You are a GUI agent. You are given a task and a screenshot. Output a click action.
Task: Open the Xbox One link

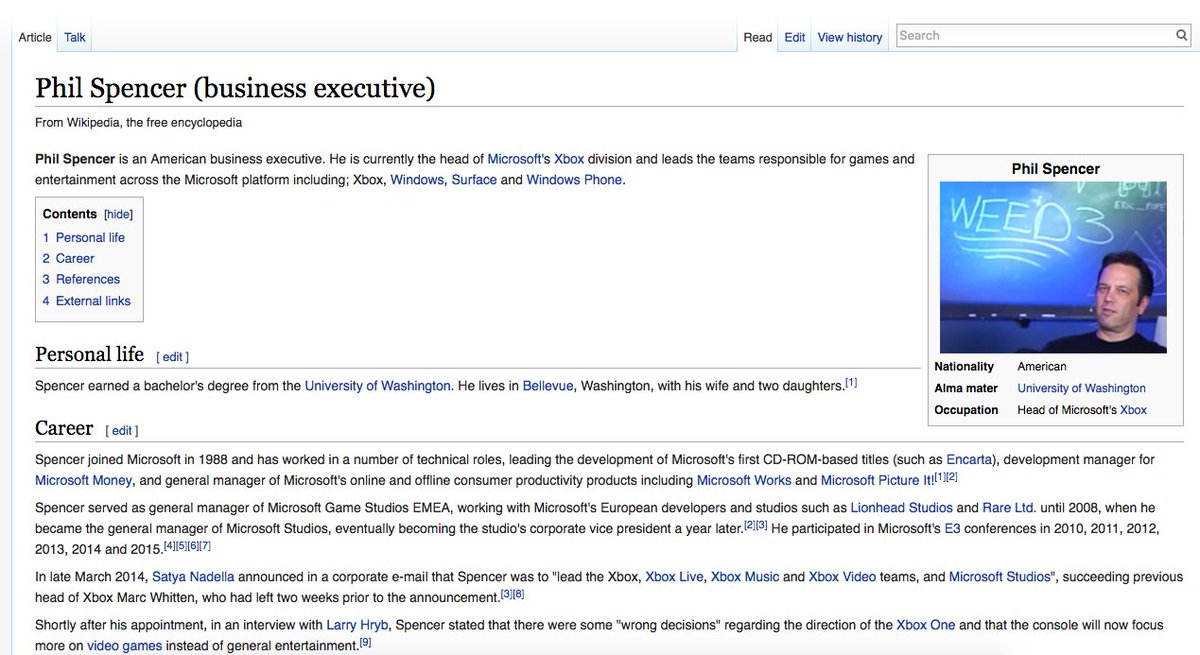[x=926, y=625]
